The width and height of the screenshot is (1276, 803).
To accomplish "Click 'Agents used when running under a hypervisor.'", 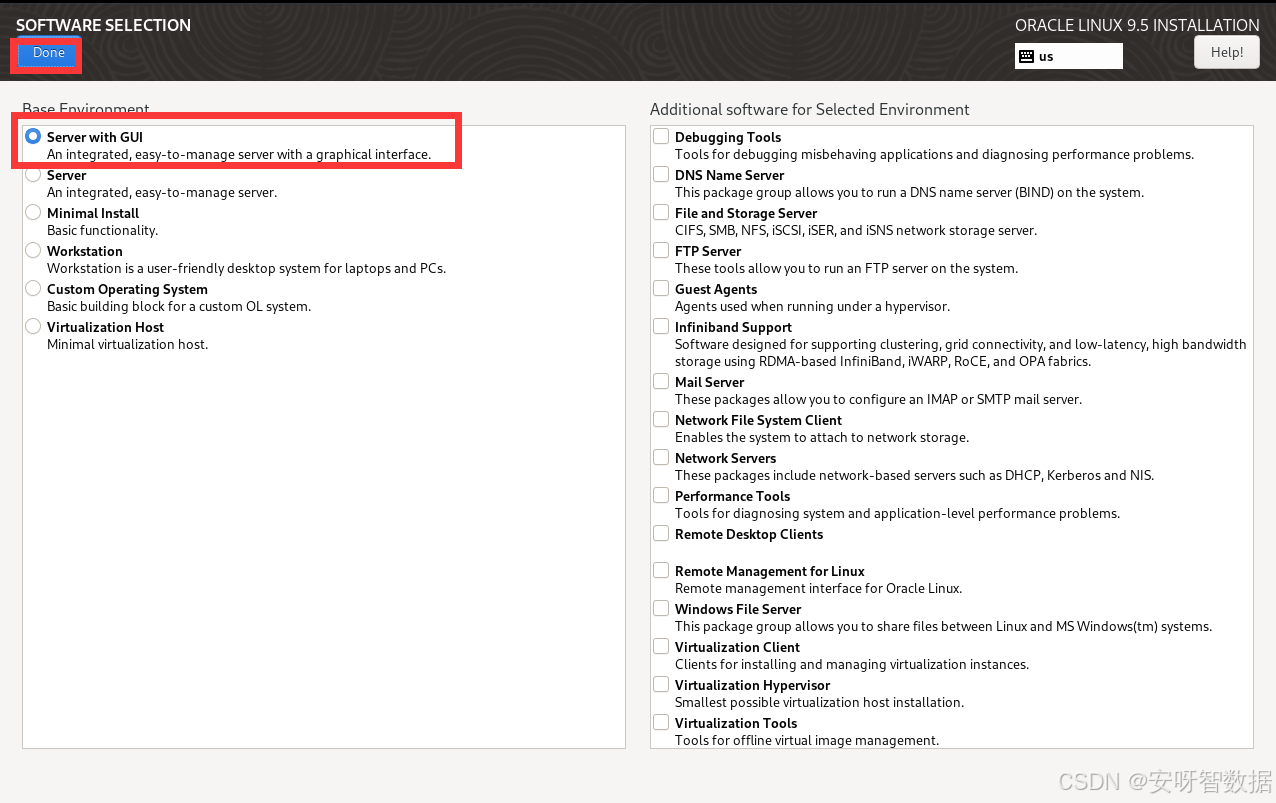I will coord(812,307).
